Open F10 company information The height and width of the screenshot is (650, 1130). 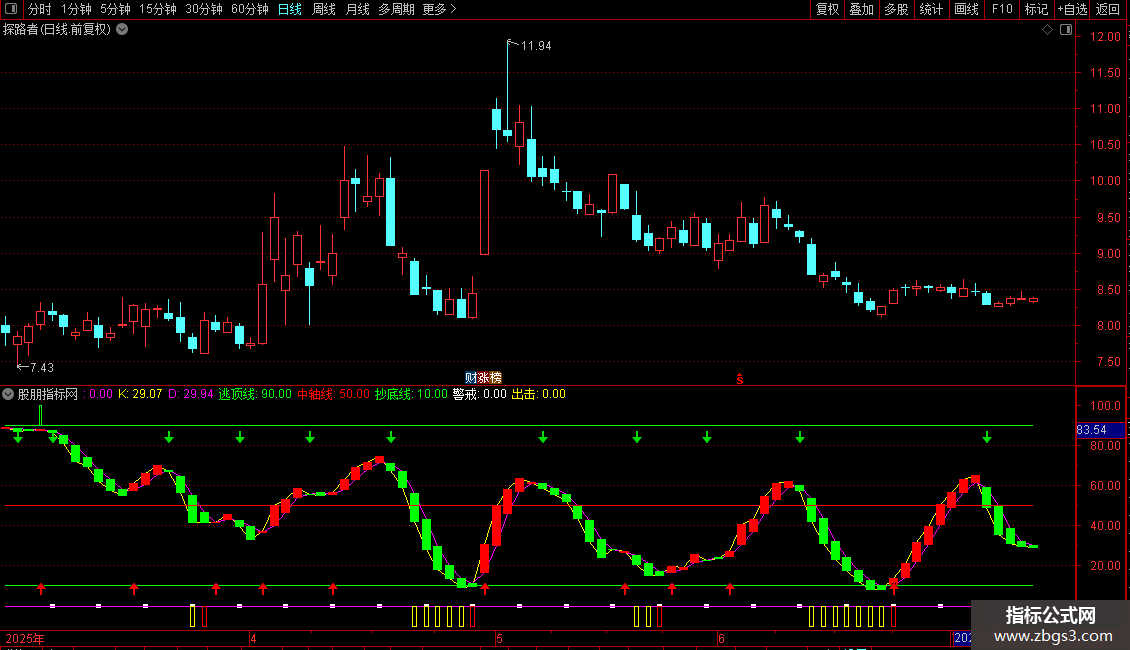tap(1002, 9)
